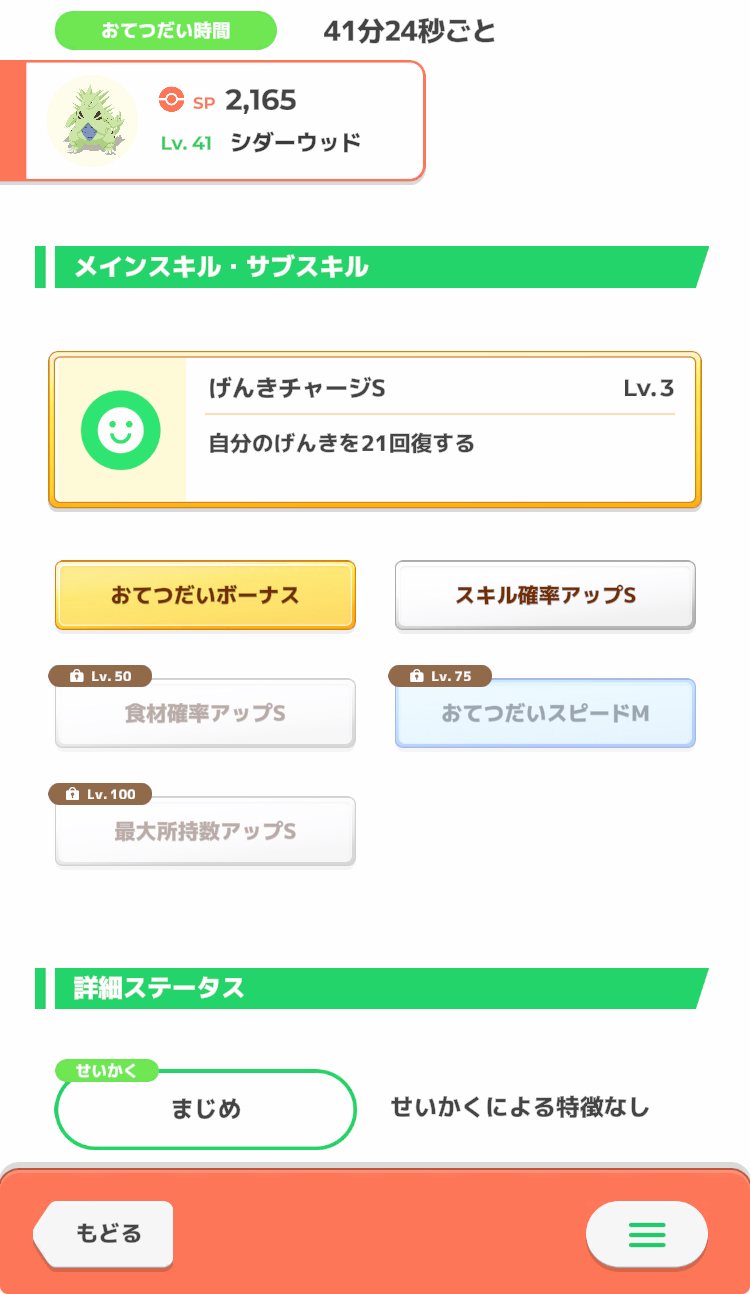Tap the シダーウッド Pokémon name
Image resolution: width=750 pixels, height=1294 pixels.
(295, 143)
